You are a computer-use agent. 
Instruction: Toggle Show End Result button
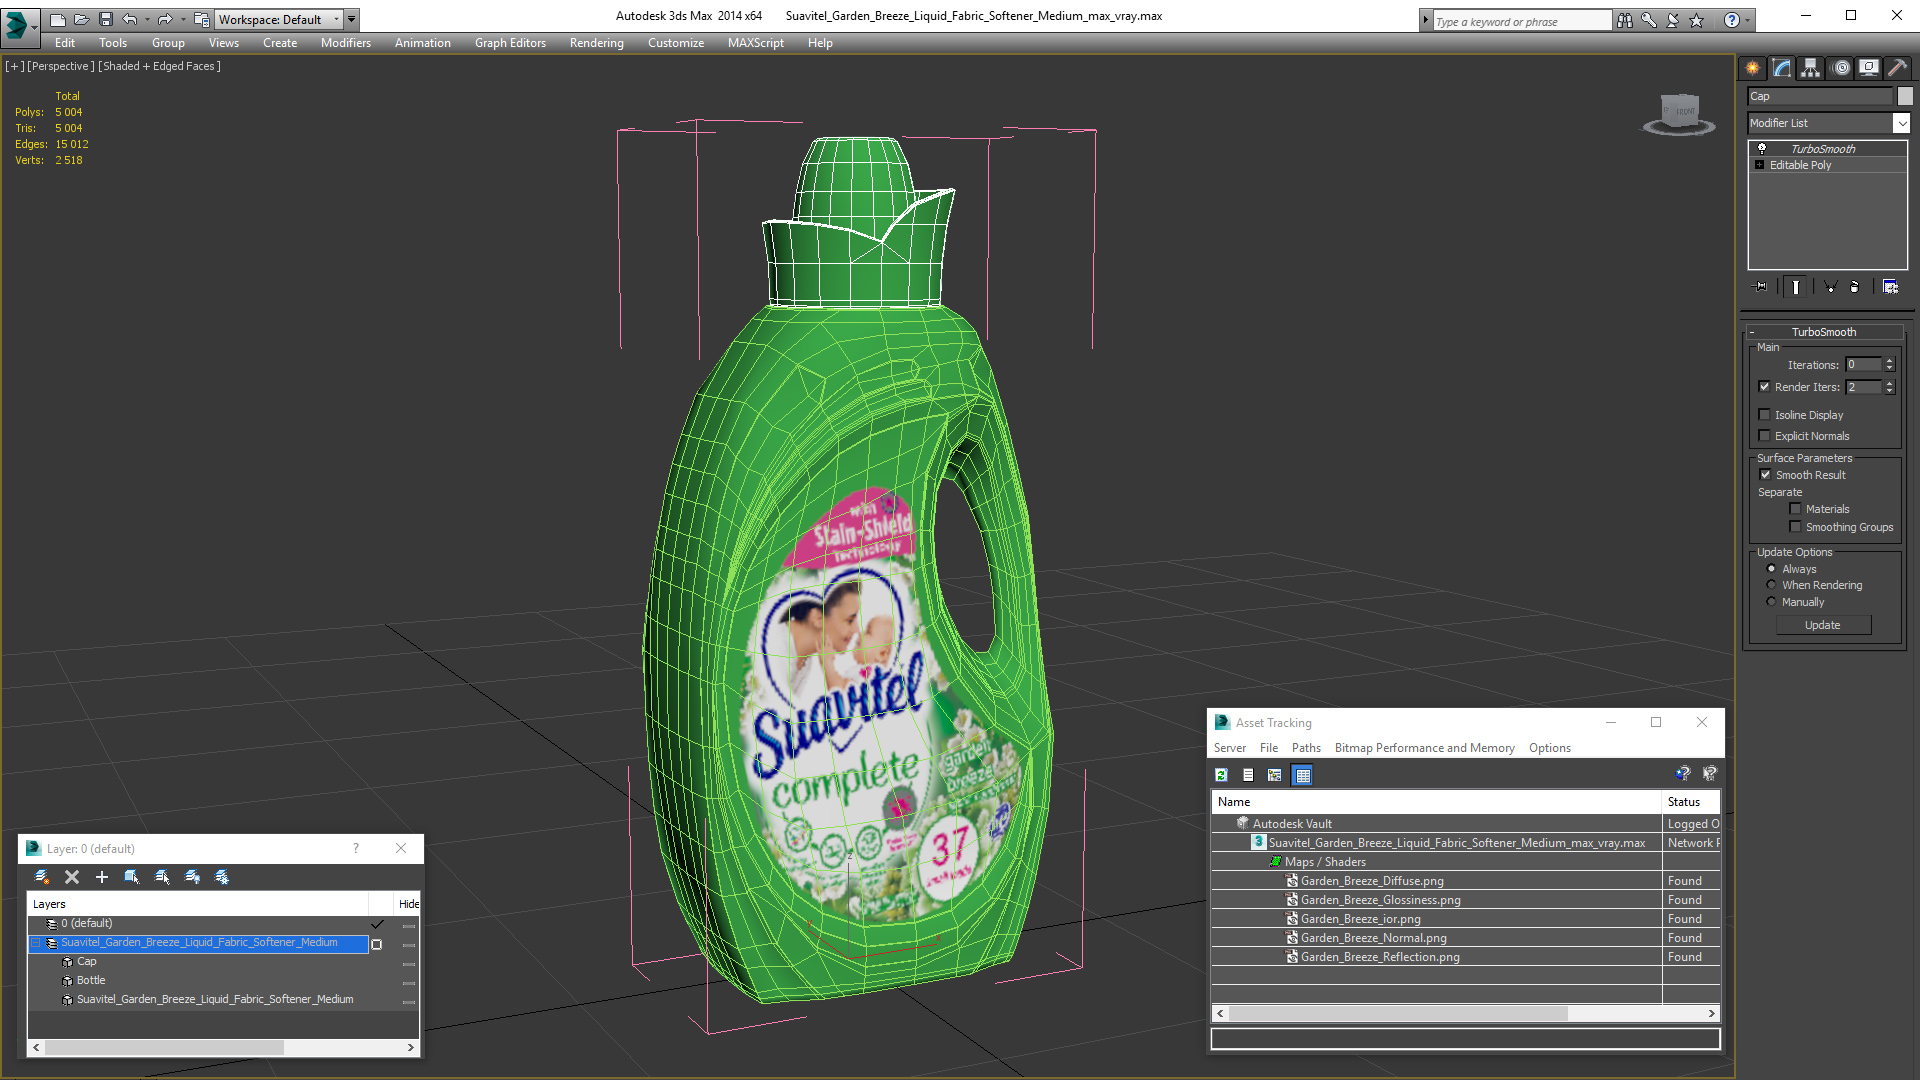click(1796, 287)
